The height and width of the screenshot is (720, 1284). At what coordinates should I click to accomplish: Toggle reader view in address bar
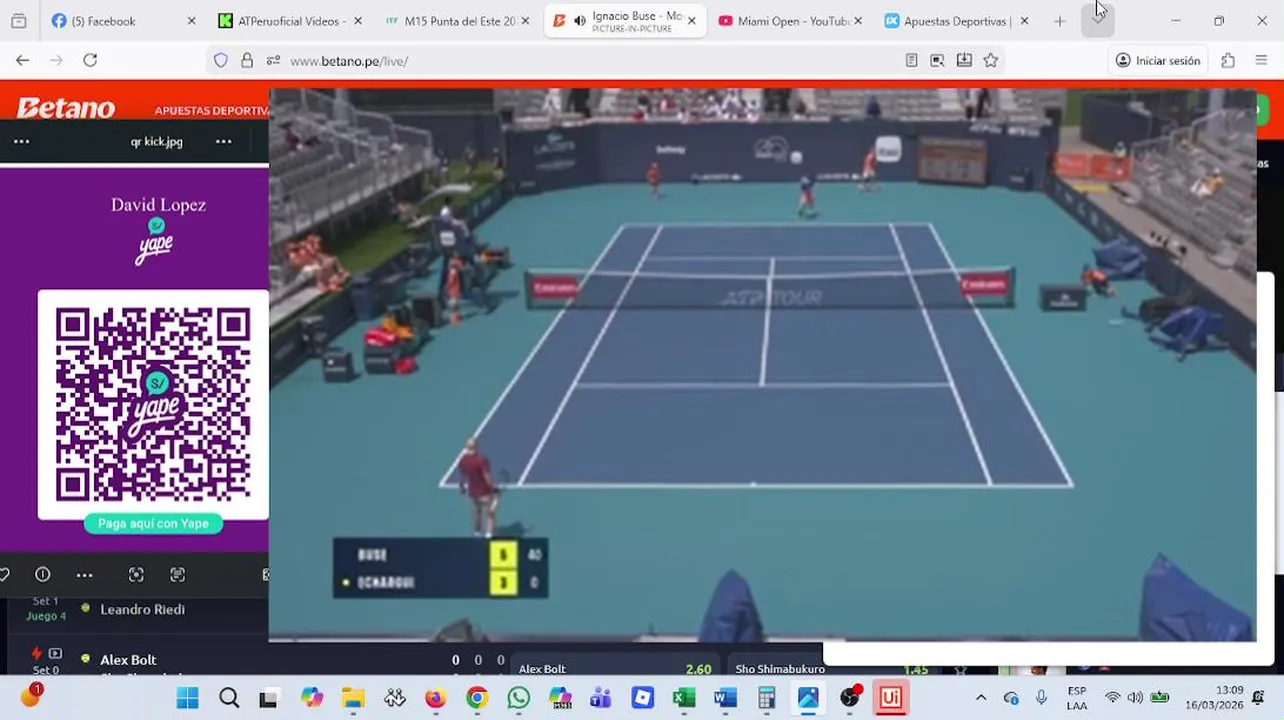[x=911, y=61]
